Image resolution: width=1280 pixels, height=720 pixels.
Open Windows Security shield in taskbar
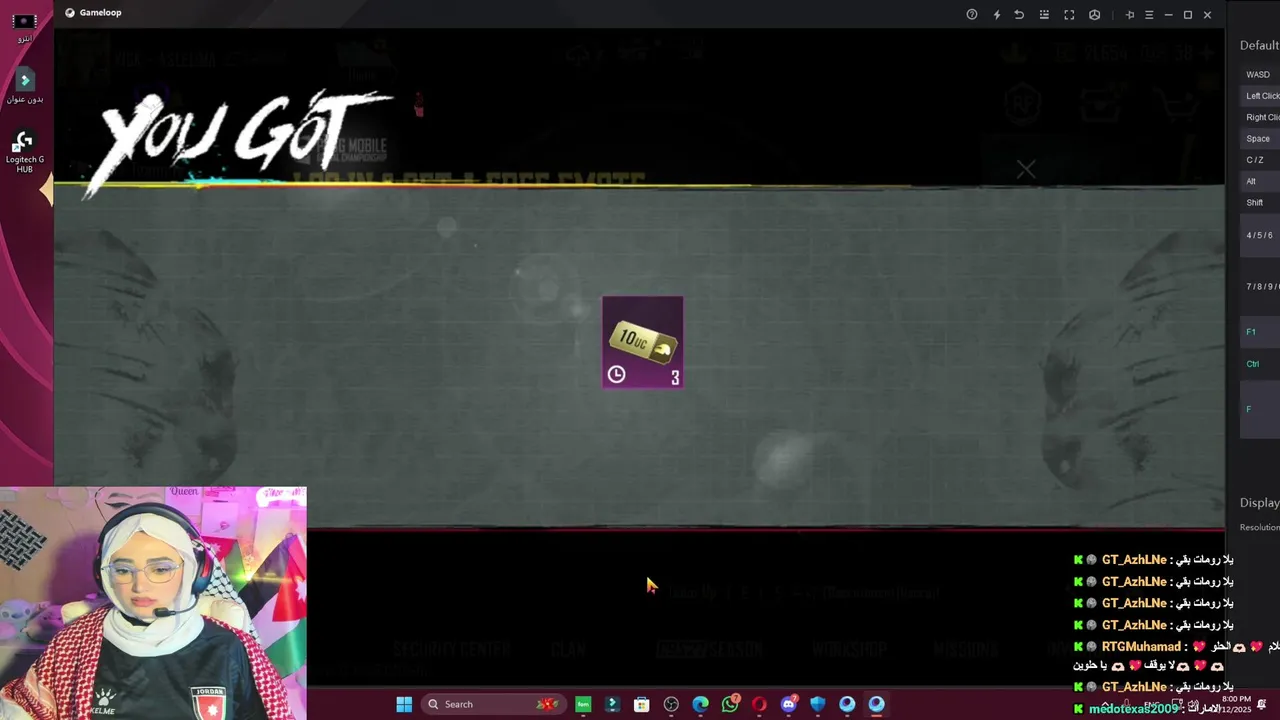[818, 704]
